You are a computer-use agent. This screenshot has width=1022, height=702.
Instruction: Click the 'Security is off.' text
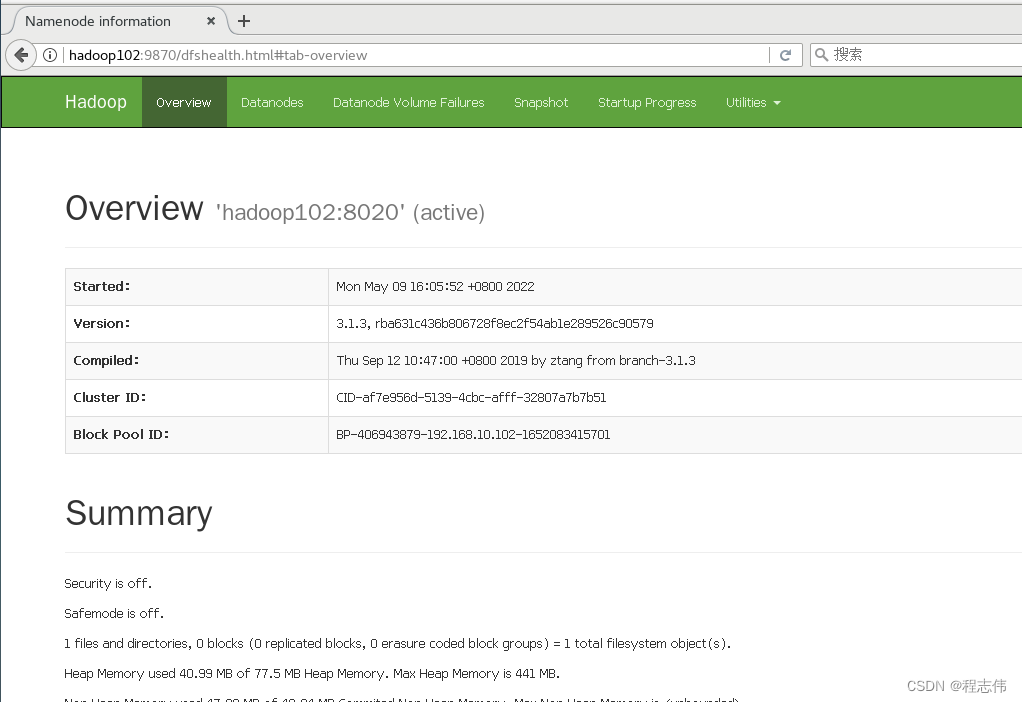click(x=108, y=583)
